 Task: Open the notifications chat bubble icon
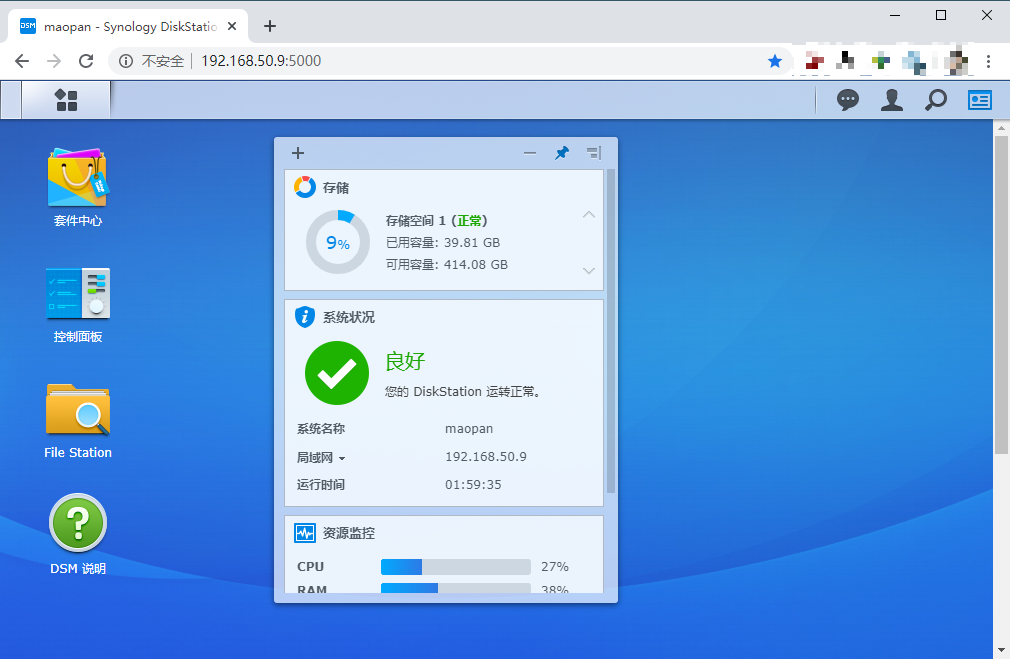point(848,100)
